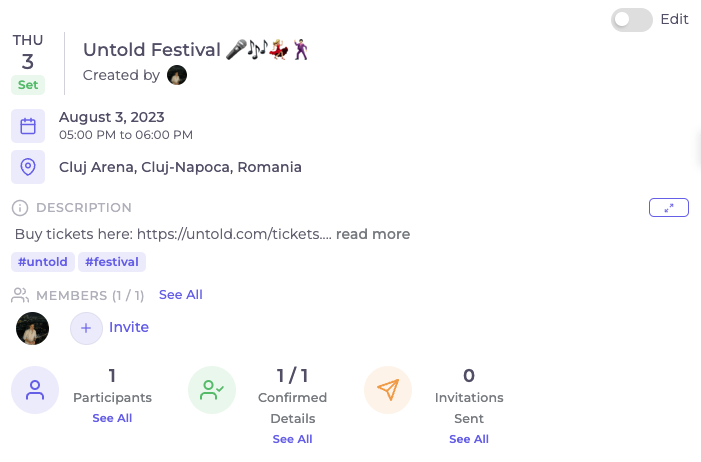The height and width of the screenshot is (462, 701).
Task: Click the calendar date icon
Action: coord(28,126)
